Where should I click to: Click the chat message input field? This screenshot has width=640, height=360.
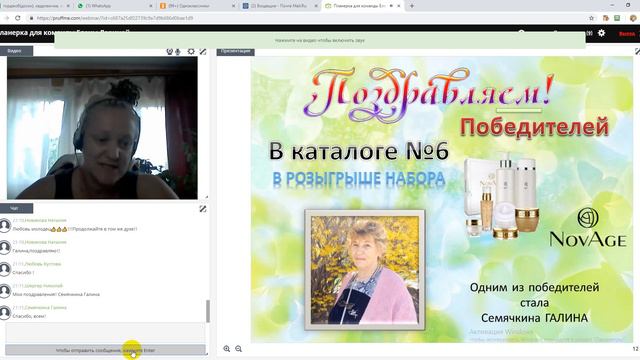105,333
